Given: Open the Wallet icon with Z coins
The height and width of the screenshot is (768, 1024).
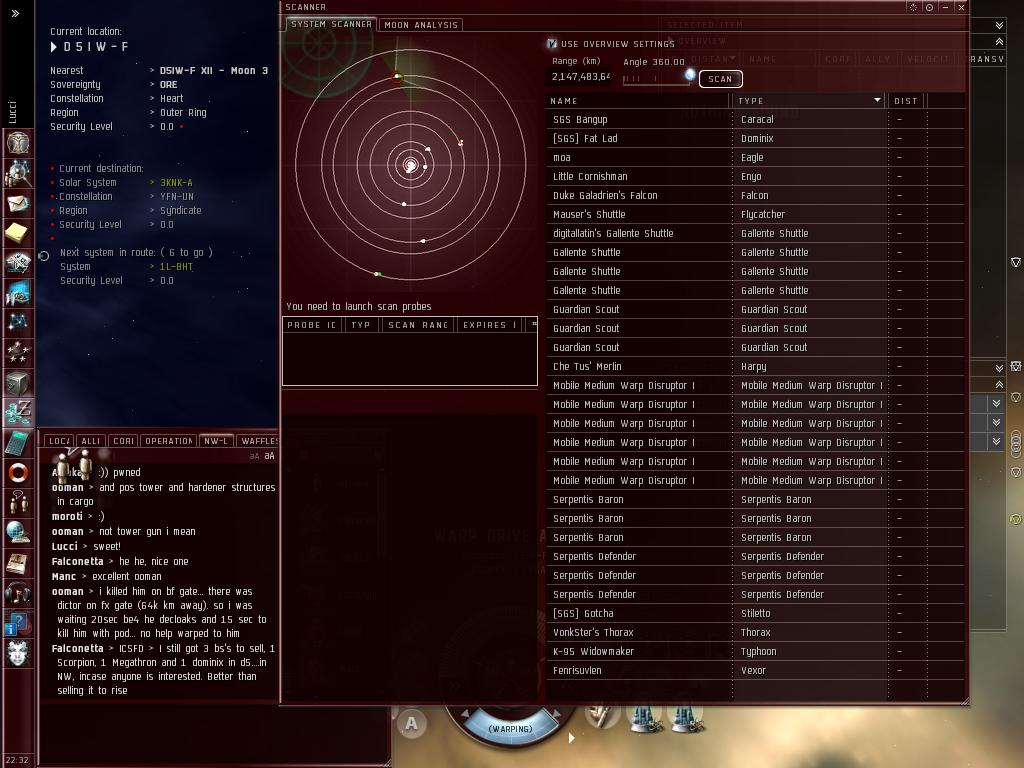Looking at the screenshot, I should click(x=18, y=413).
